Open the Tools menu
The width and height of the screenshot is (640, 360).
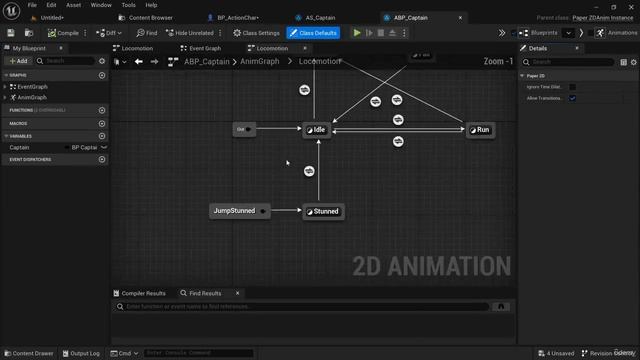[128, 5]
